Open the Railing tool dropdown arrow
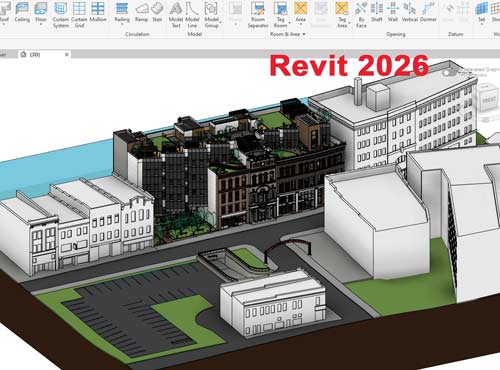 (122, 24)
